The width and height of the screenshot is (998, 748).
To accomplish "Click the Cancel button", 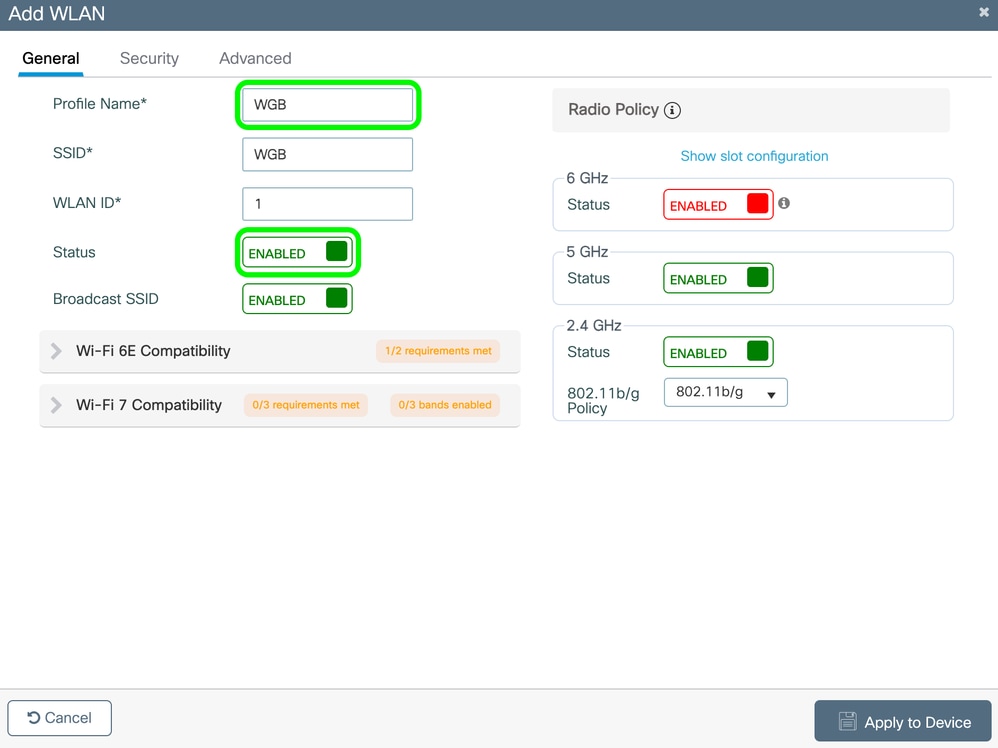I will [x=60, y=718].
